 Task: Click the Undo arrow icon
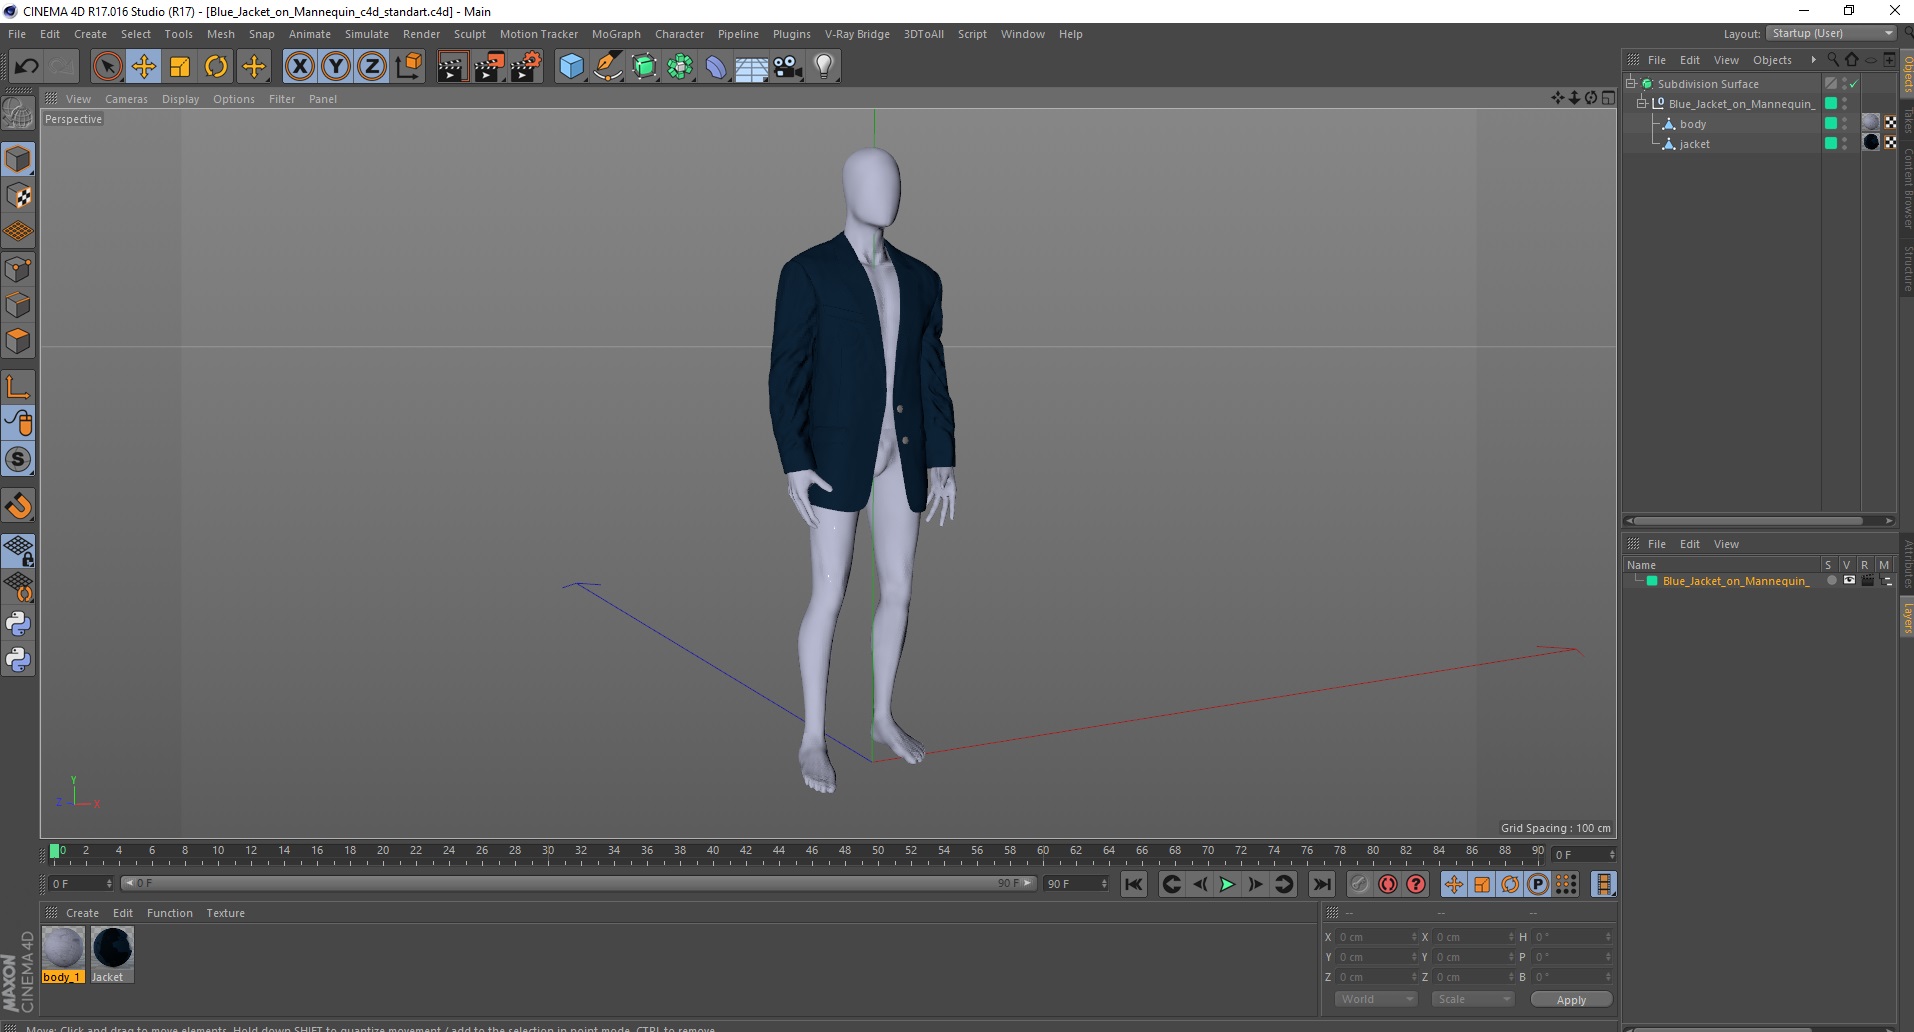pyautogui.click(x=26, y=67)
